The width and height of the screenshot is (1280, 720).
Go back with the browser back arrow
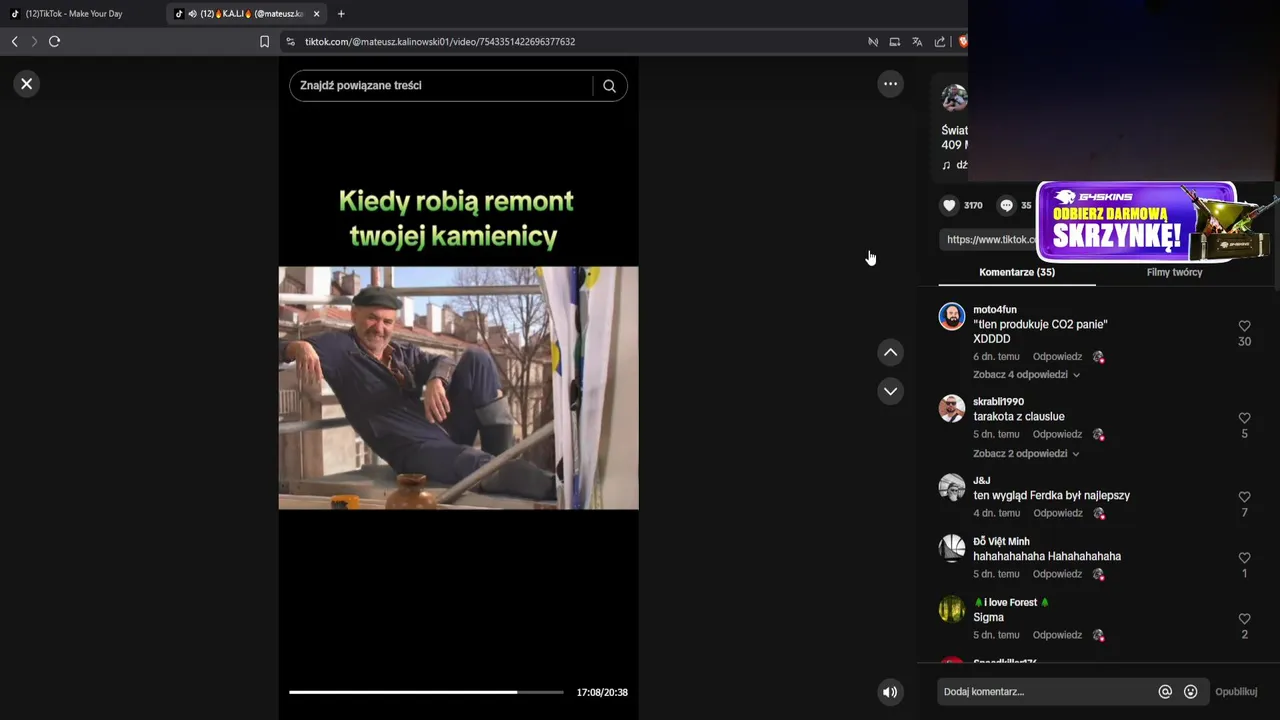click(x=14, y=41)
